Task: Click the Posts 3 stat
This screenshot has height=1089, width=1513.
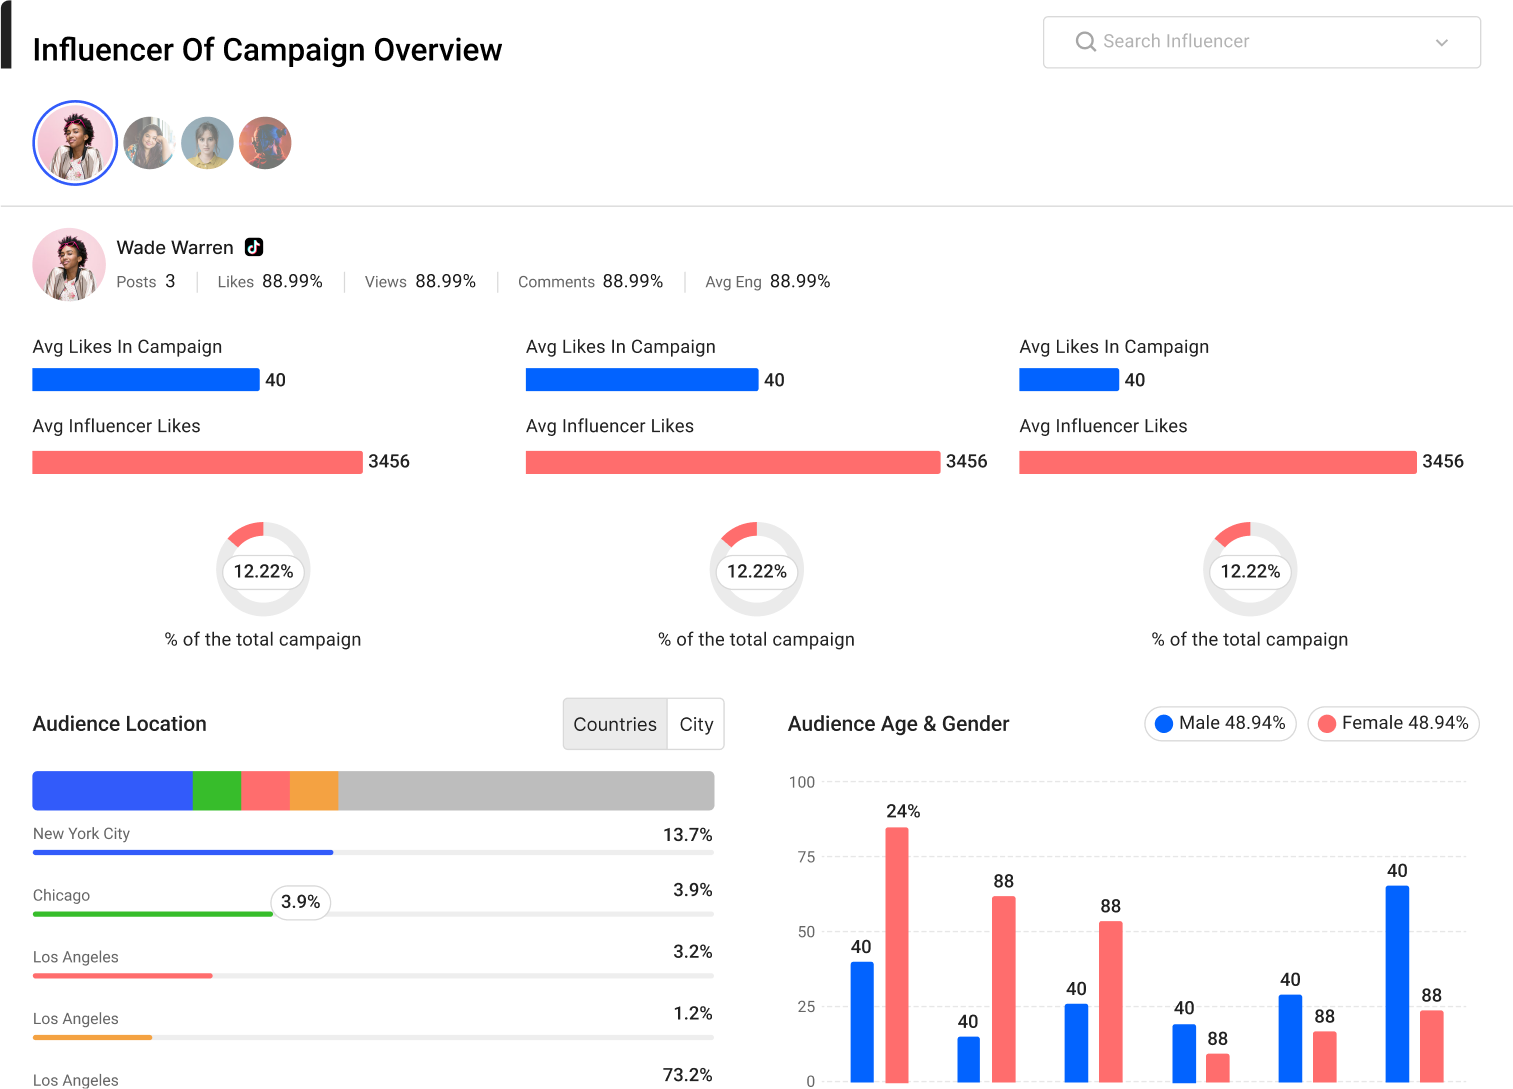Action: [146, 282]
